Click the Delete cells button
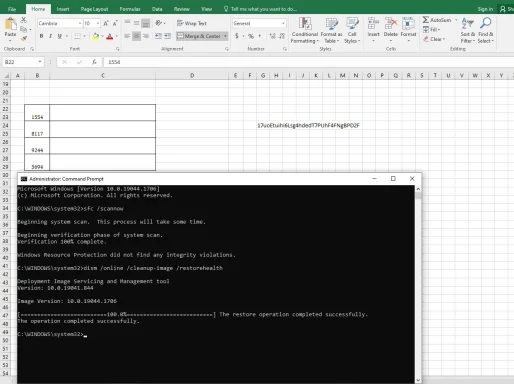Viewport: 514px width, 384px height. point(391,30)
